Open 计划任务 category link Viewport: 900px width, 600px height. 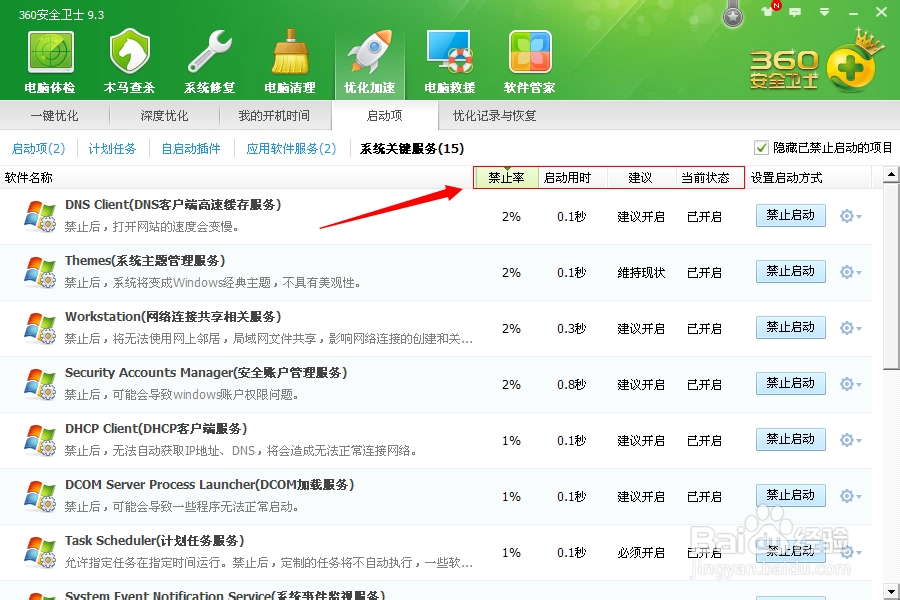(x=112, y=149)
